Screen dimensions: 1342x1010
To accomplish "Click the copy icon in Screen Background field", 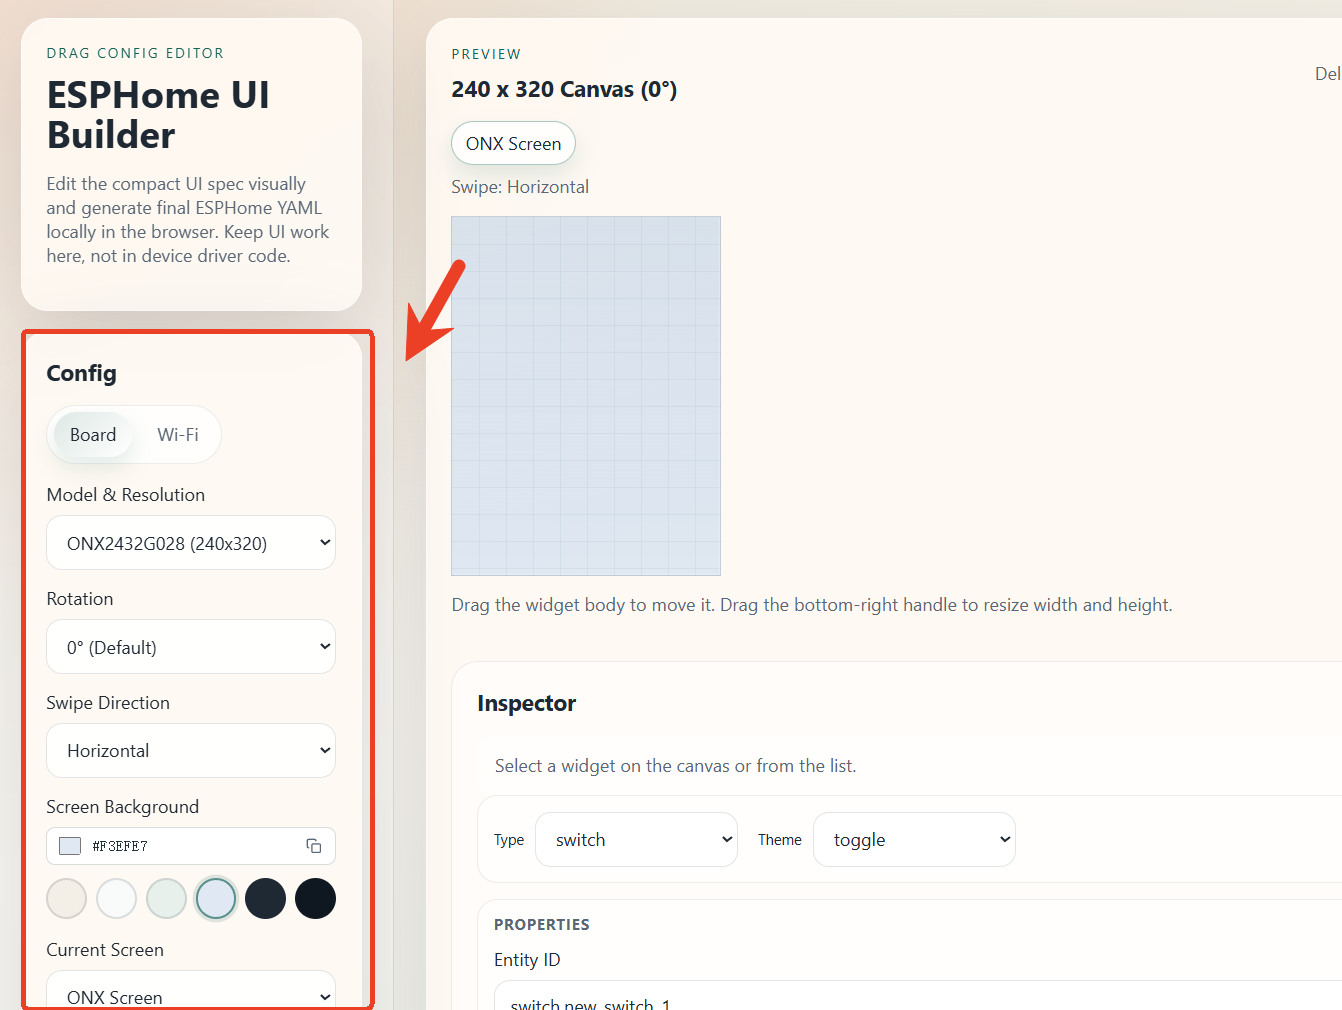I will pyautogui.click(x=314, y=846).
